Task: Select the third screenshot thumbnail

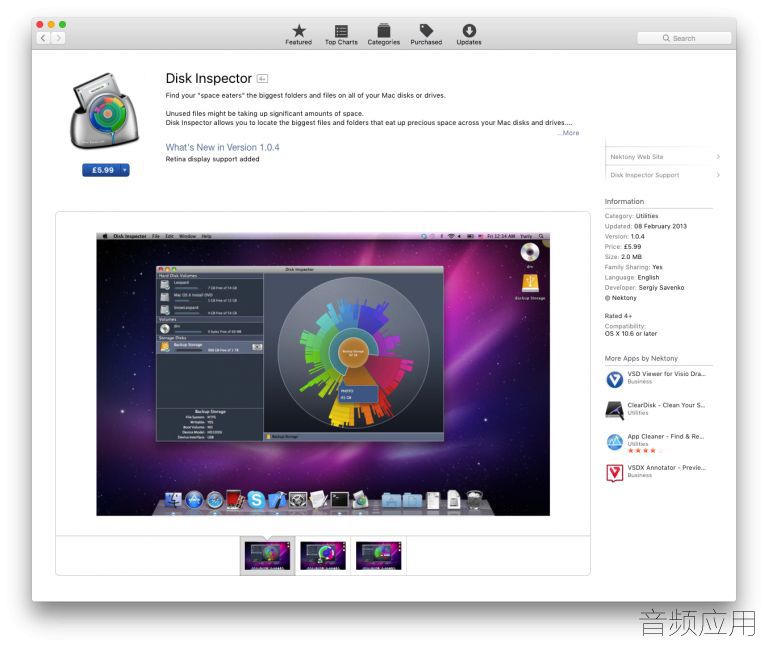Action: tap(379, 556)
